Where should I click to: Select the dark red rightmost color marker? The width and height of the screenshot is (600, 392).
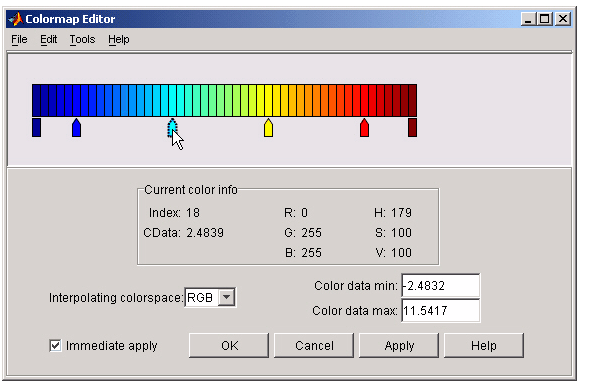pyautogui.click(x=412, y=127)
